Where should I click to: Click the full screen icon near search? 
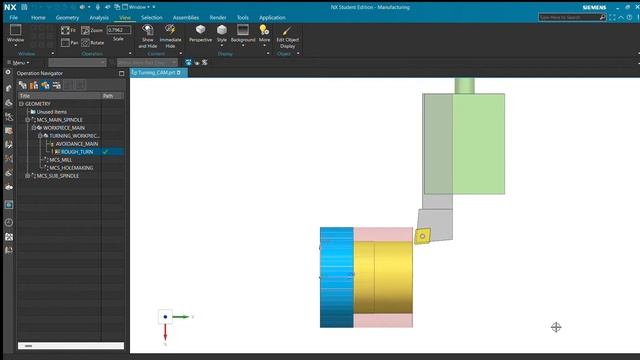pos(612,17)
